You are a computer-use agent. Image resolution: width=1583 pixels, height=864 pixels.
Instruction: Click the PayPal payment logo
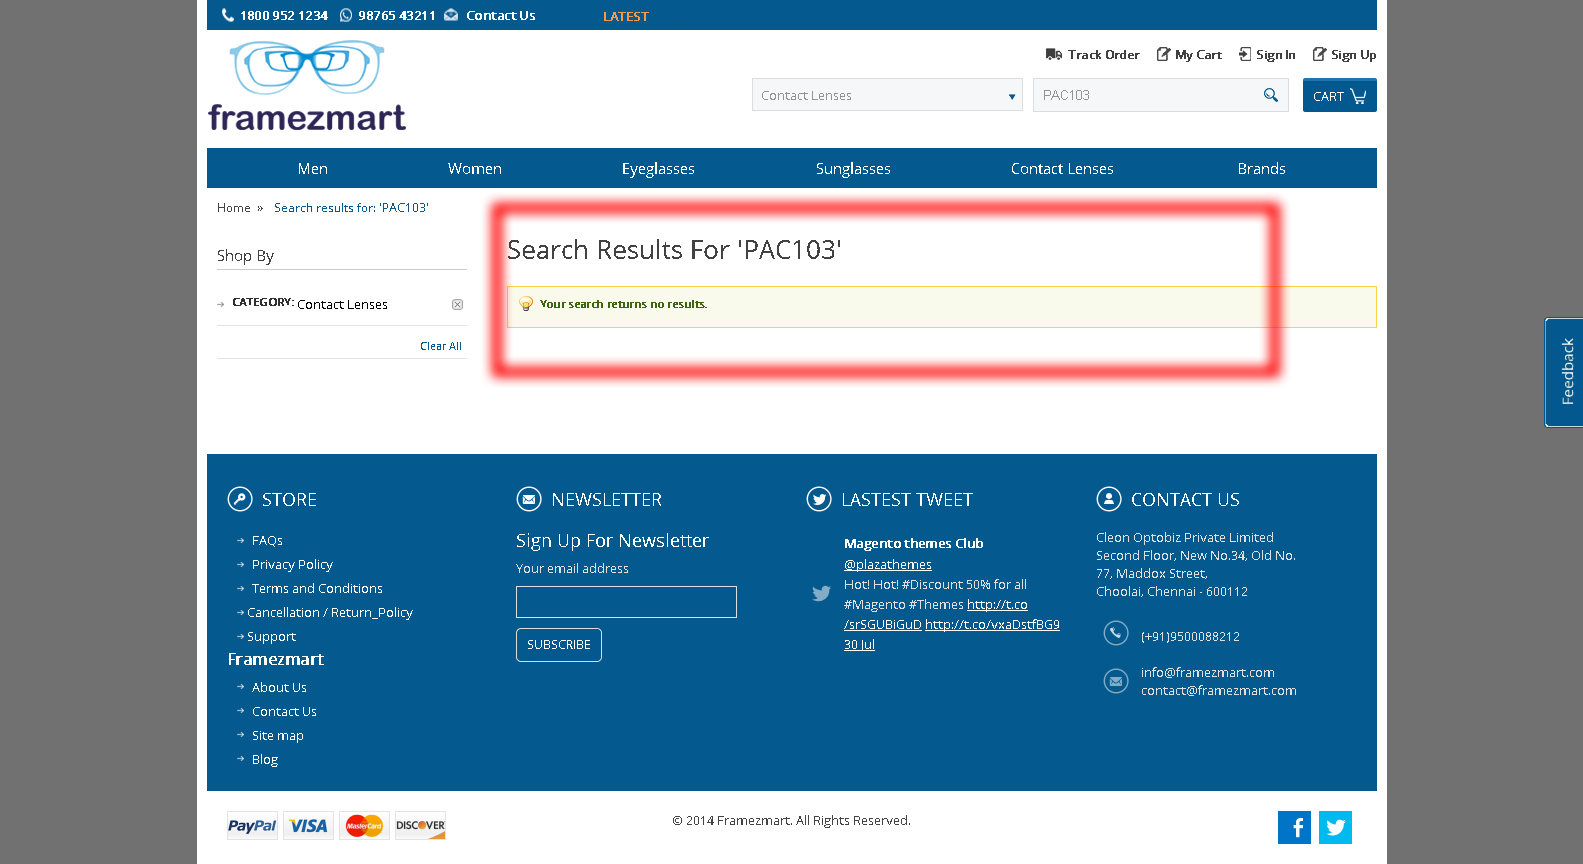point(252,825)
